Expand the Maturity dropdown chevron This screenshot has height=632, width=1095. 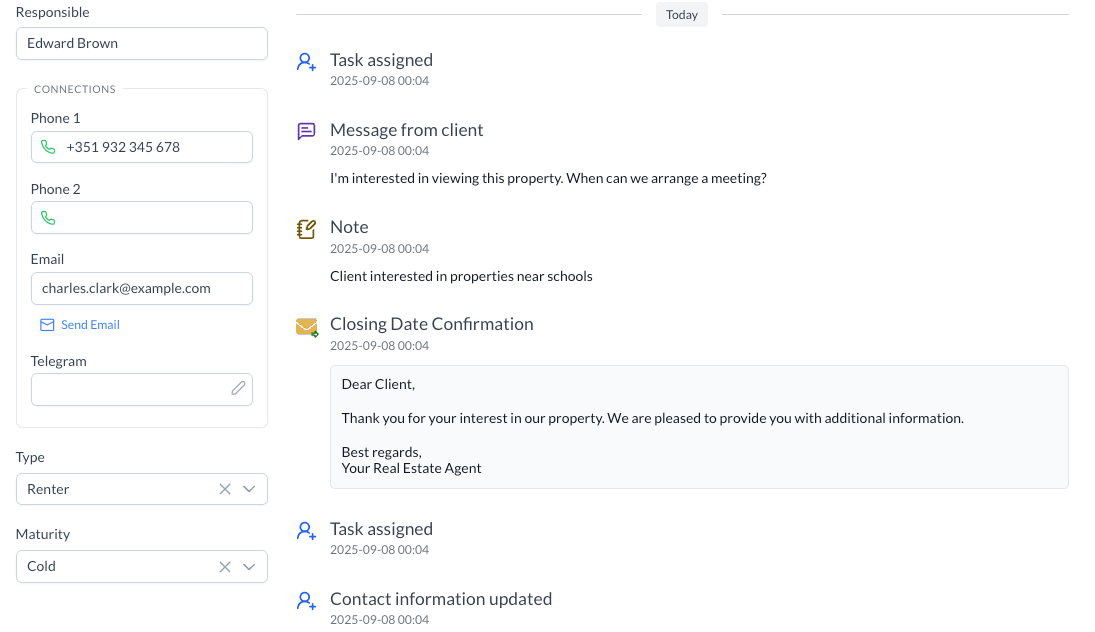click(x=249, y=566)
